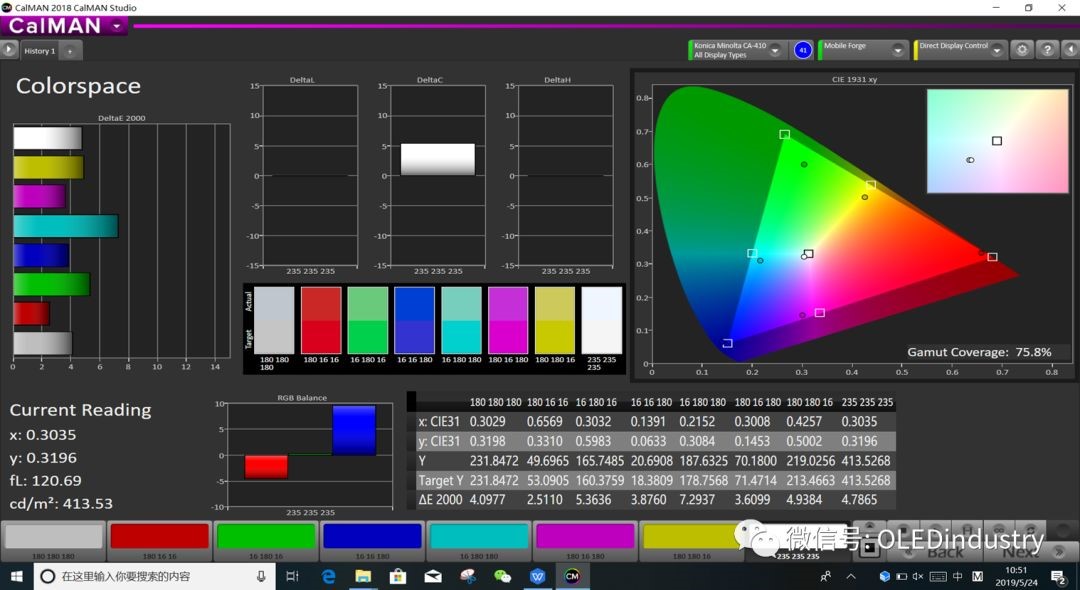The image size is (1080, 590).
Task: Add a new history tab
Action: click(70, 50)
